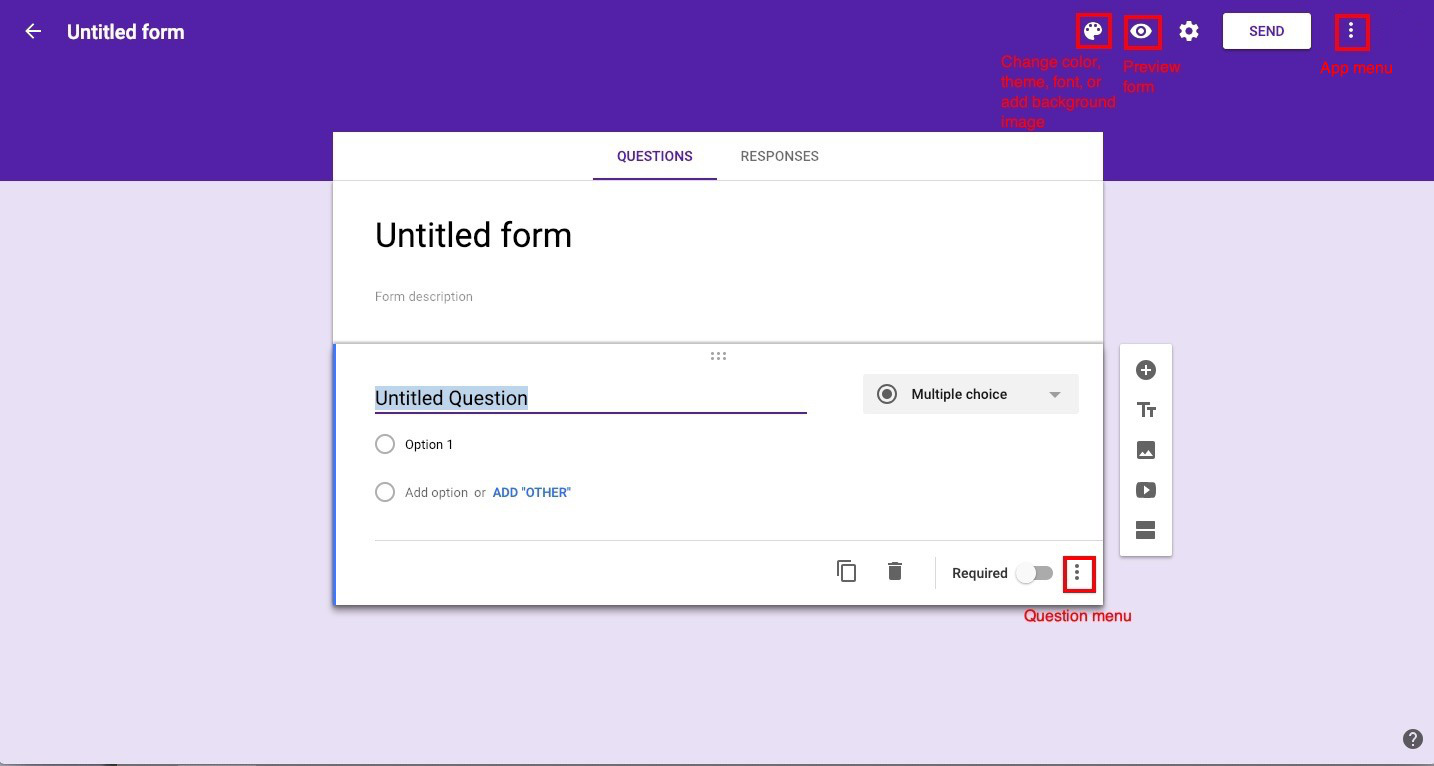Click ADD "OTHER" to add an other option
The height and width of the screenshot is (766, 1434).
[531, 492]
